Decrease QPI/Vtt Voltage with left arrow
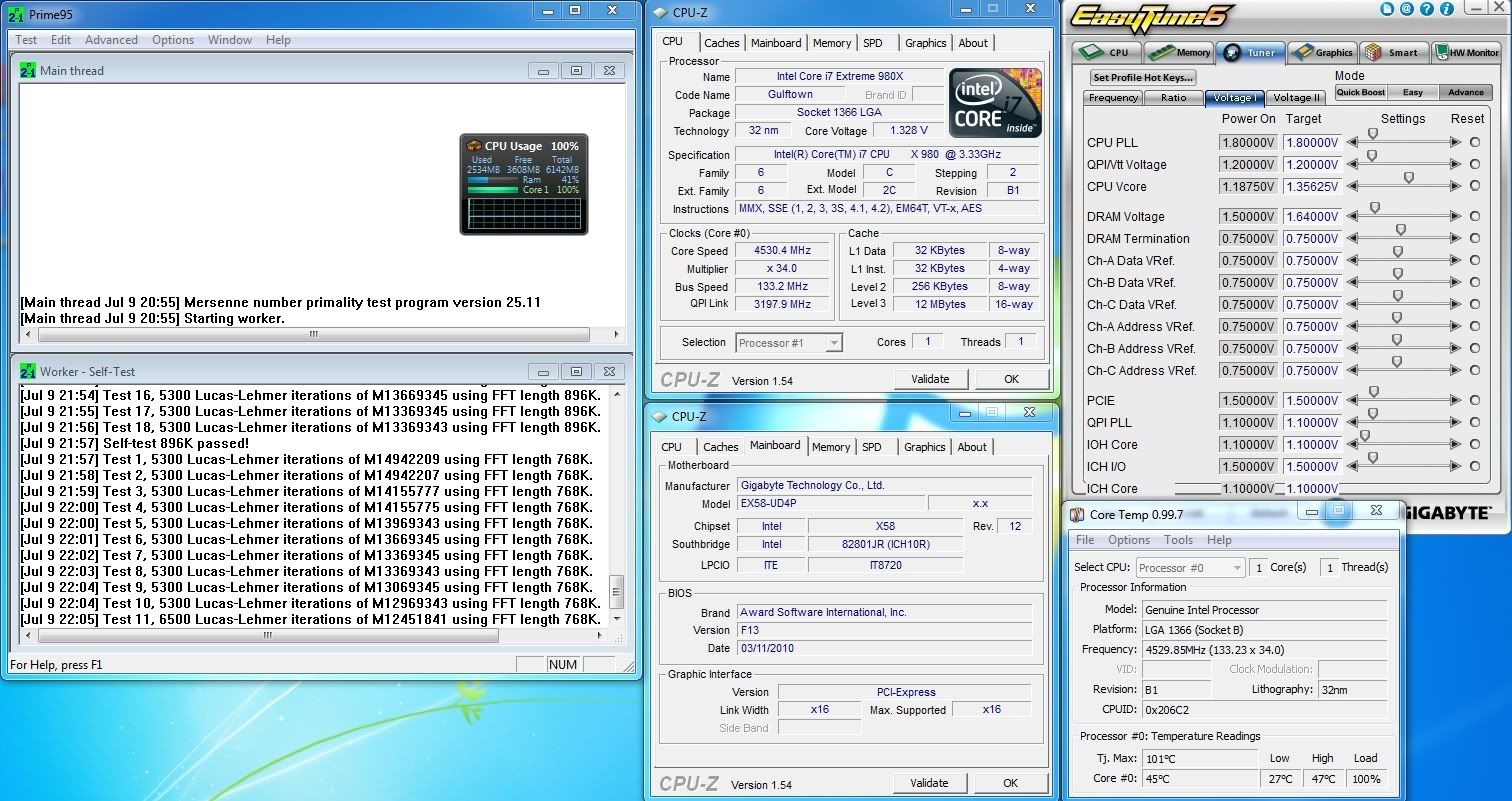 point(1353,164)
